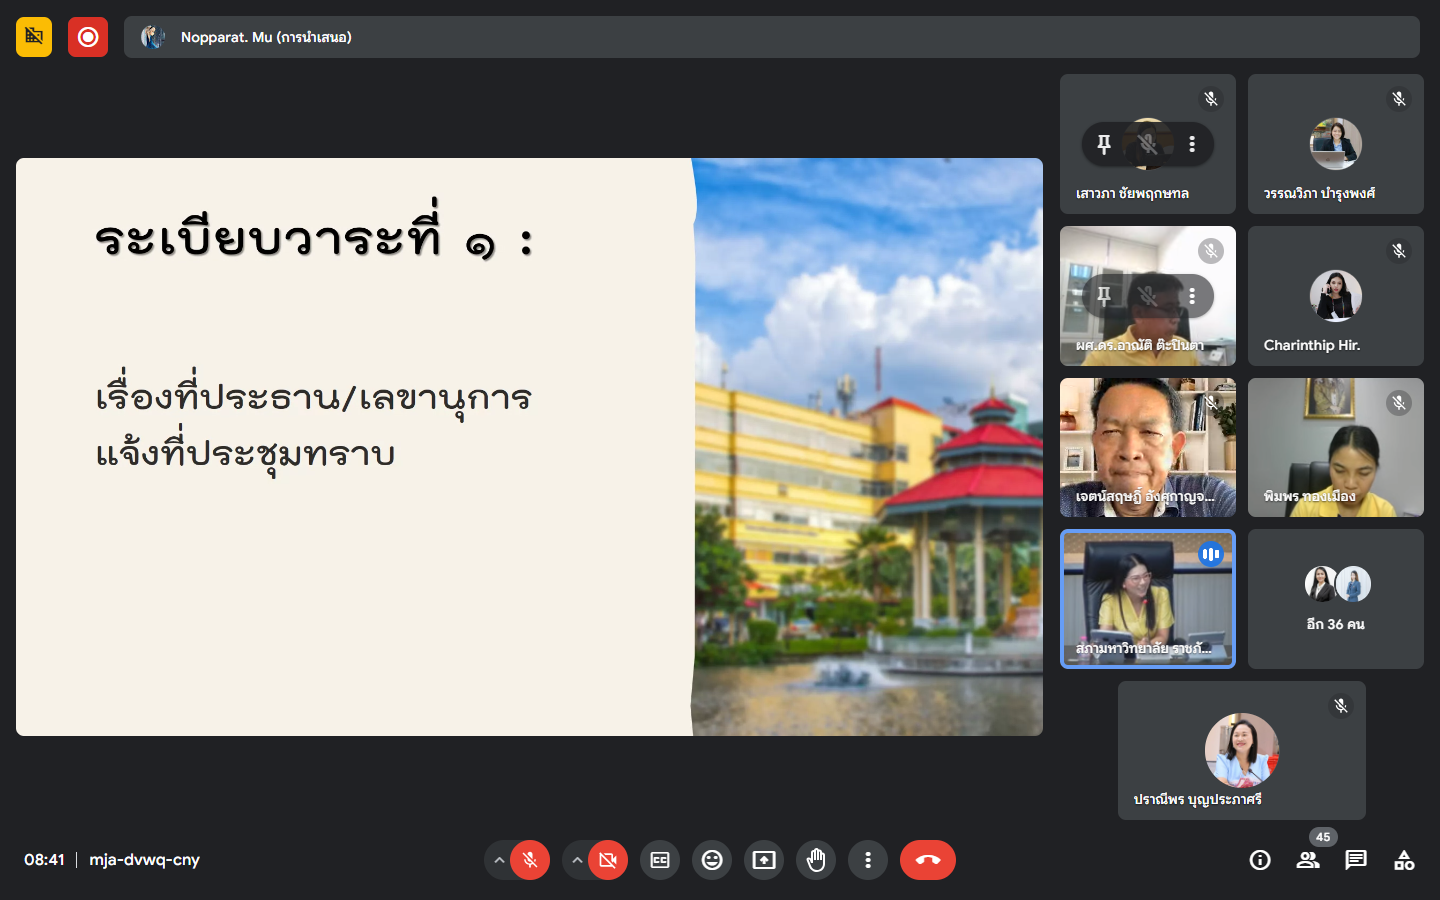Toggle closed captions
This screenshot has height=900, width=1440.
coord(660,860)
